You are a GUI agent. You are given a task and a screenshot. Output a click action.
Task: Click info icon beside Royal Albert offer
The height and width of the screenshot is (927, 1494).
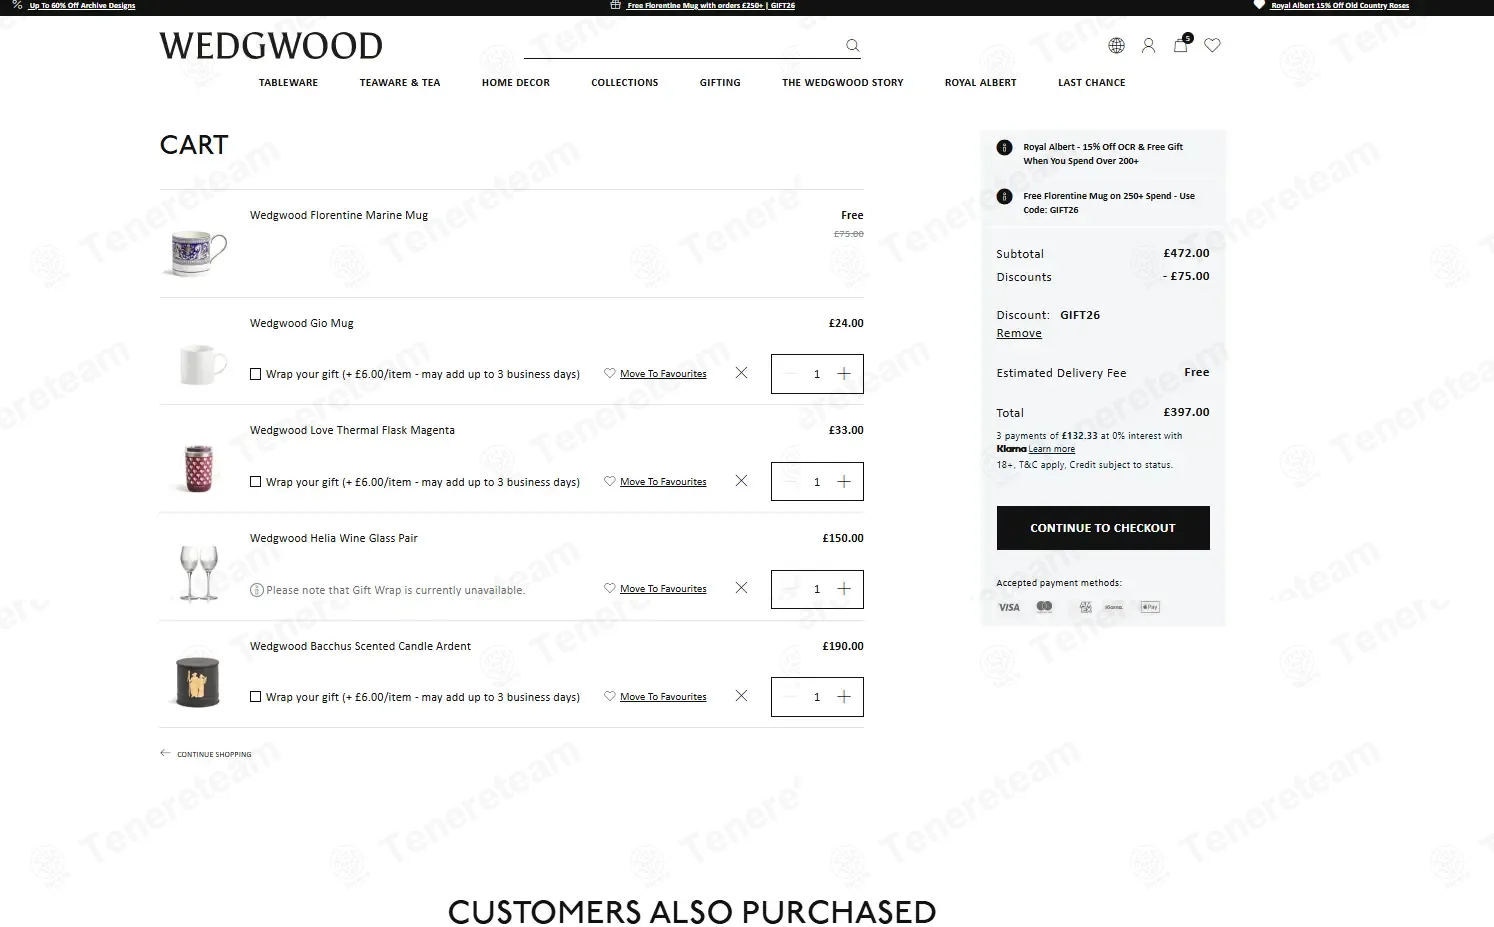pyautogui.click(x=1004, y=148)
